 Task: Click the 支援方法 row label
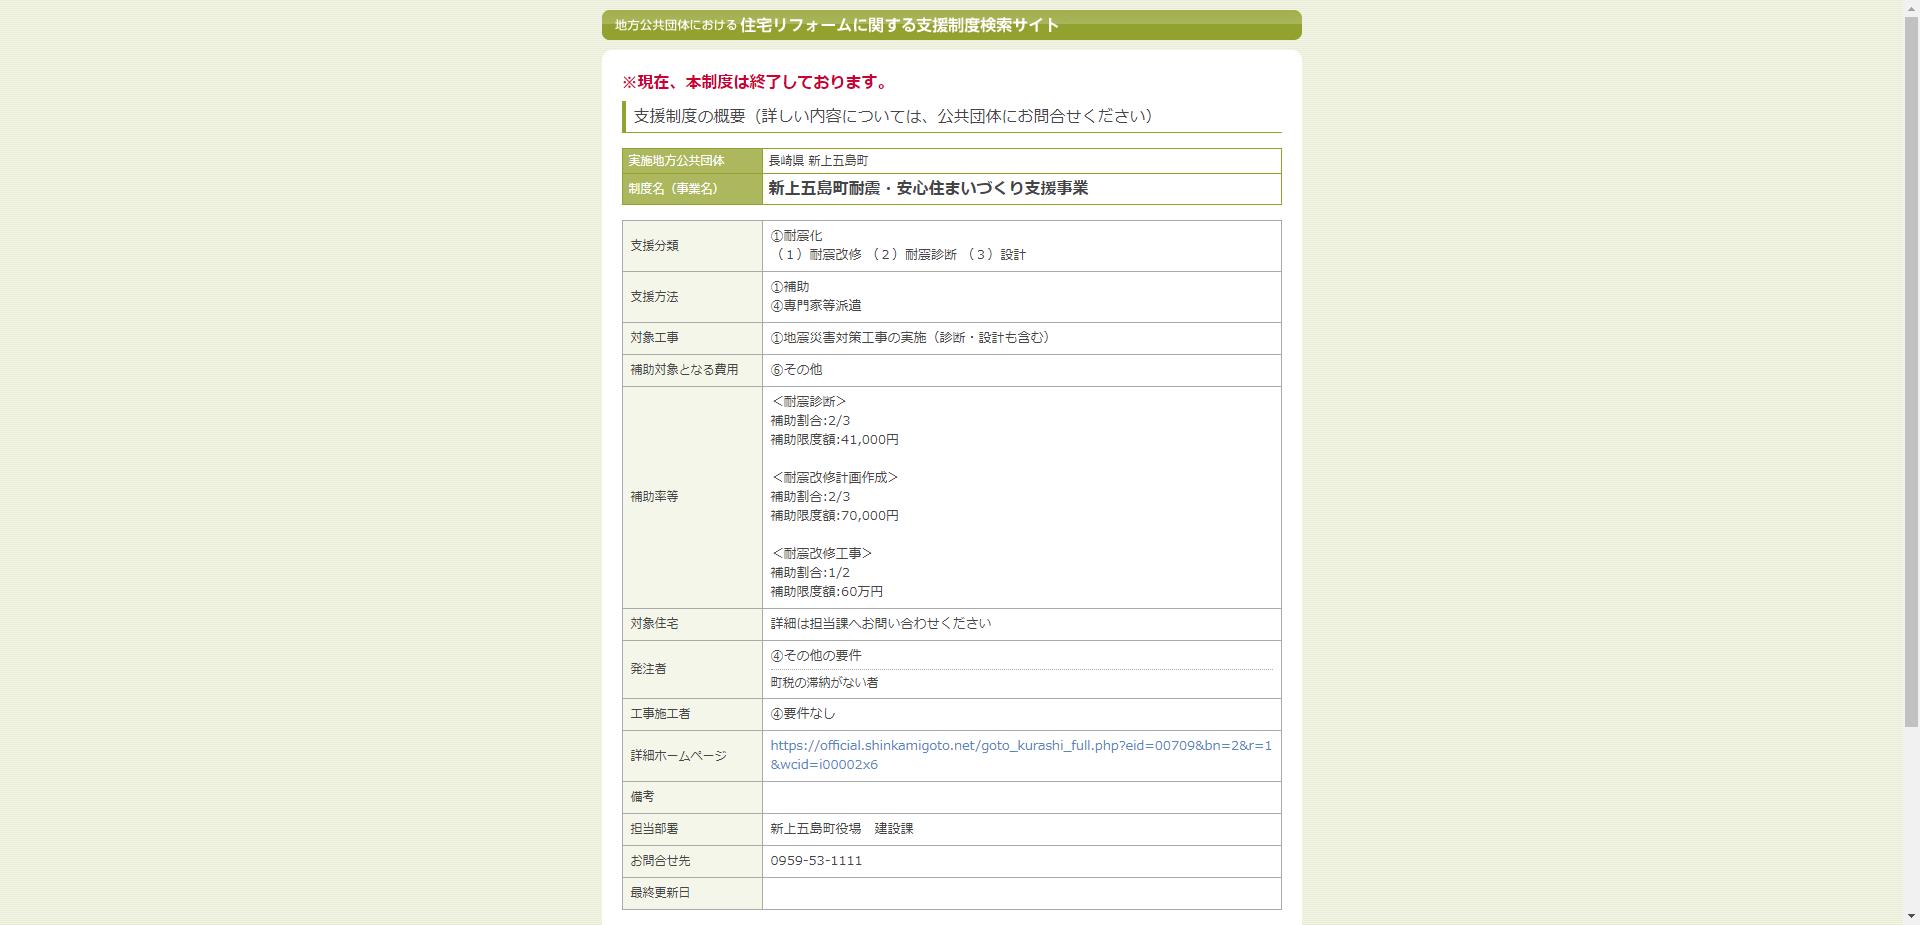[654, 296]
